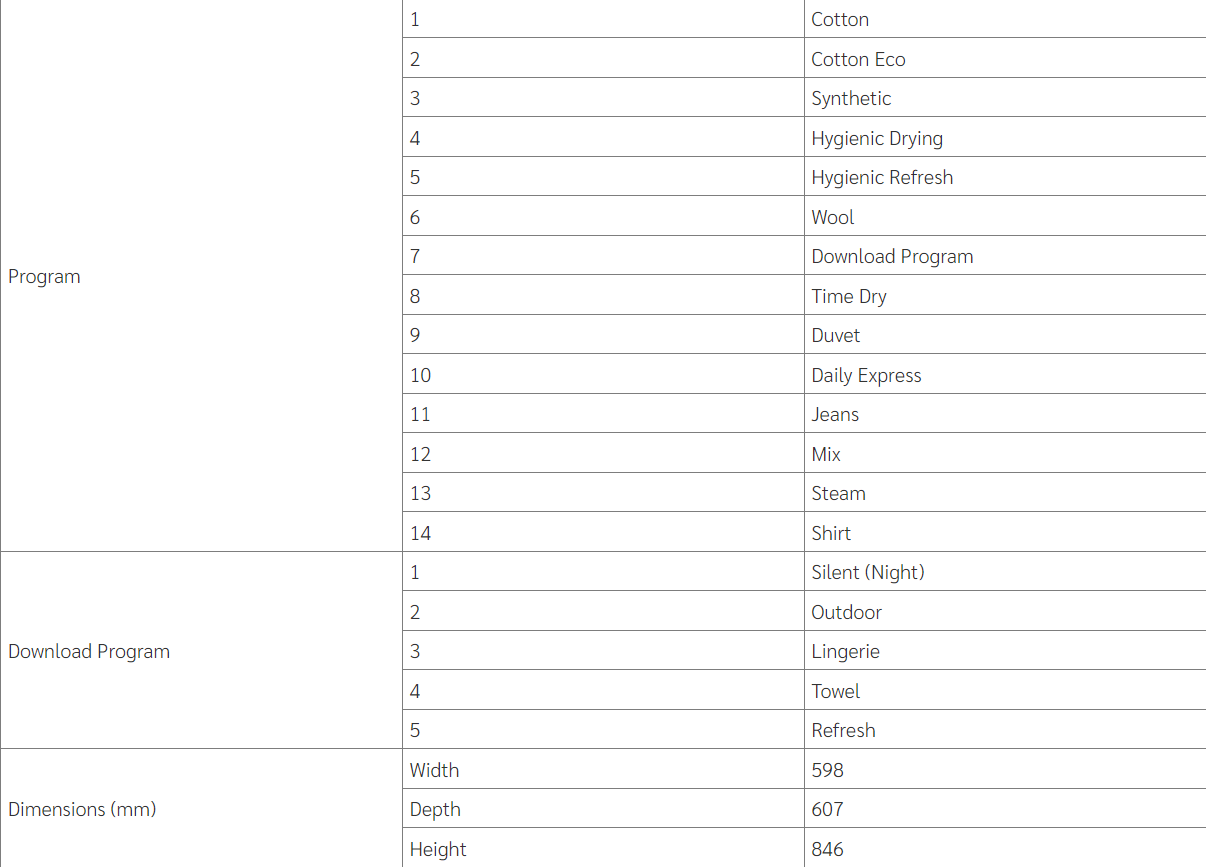The image size is (1206, 867).
Task: Click the Steam program cell
Action: [838, 493]
